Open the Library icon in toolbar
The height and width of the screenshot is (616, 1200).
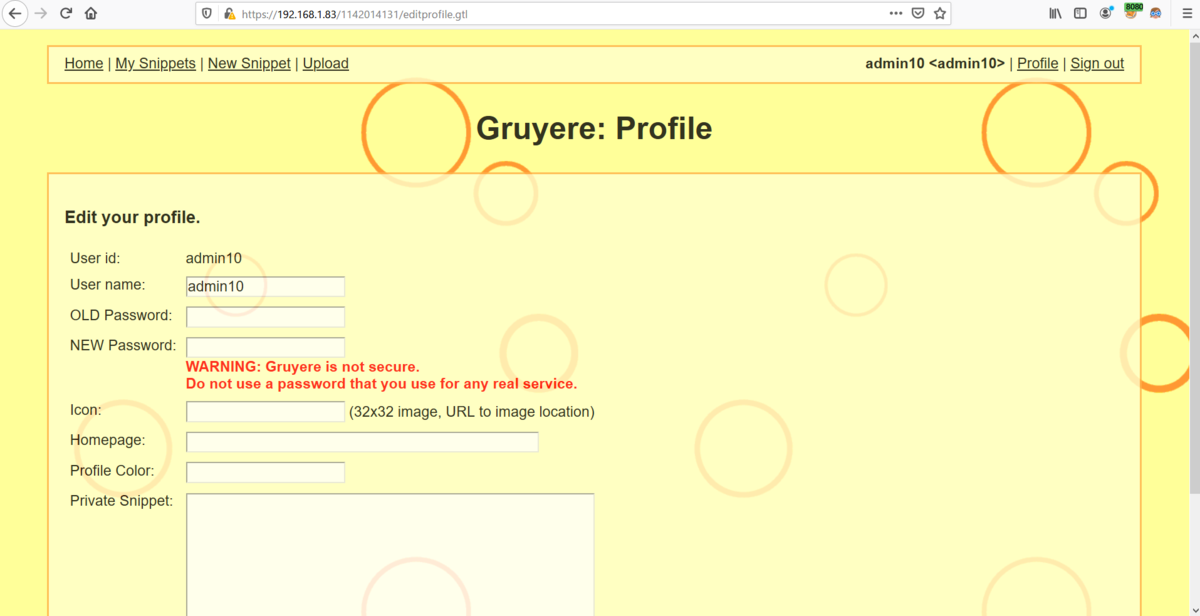coord(1055,14)
